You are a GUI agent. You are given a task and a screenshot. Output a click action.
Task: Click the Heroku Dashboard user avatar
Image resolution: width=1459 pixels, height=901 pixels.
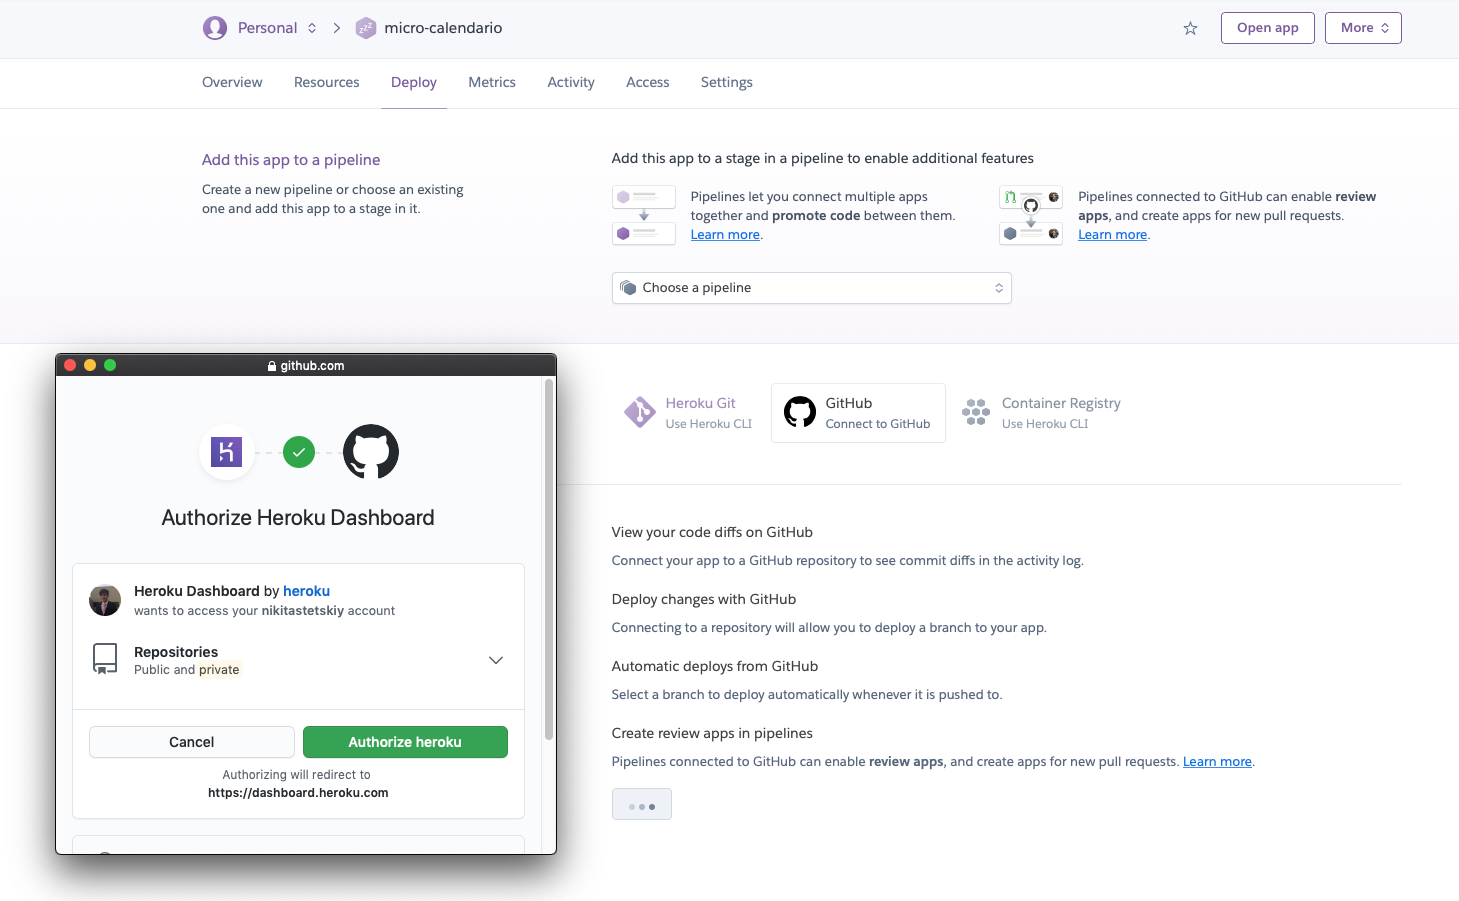(105, 600)
